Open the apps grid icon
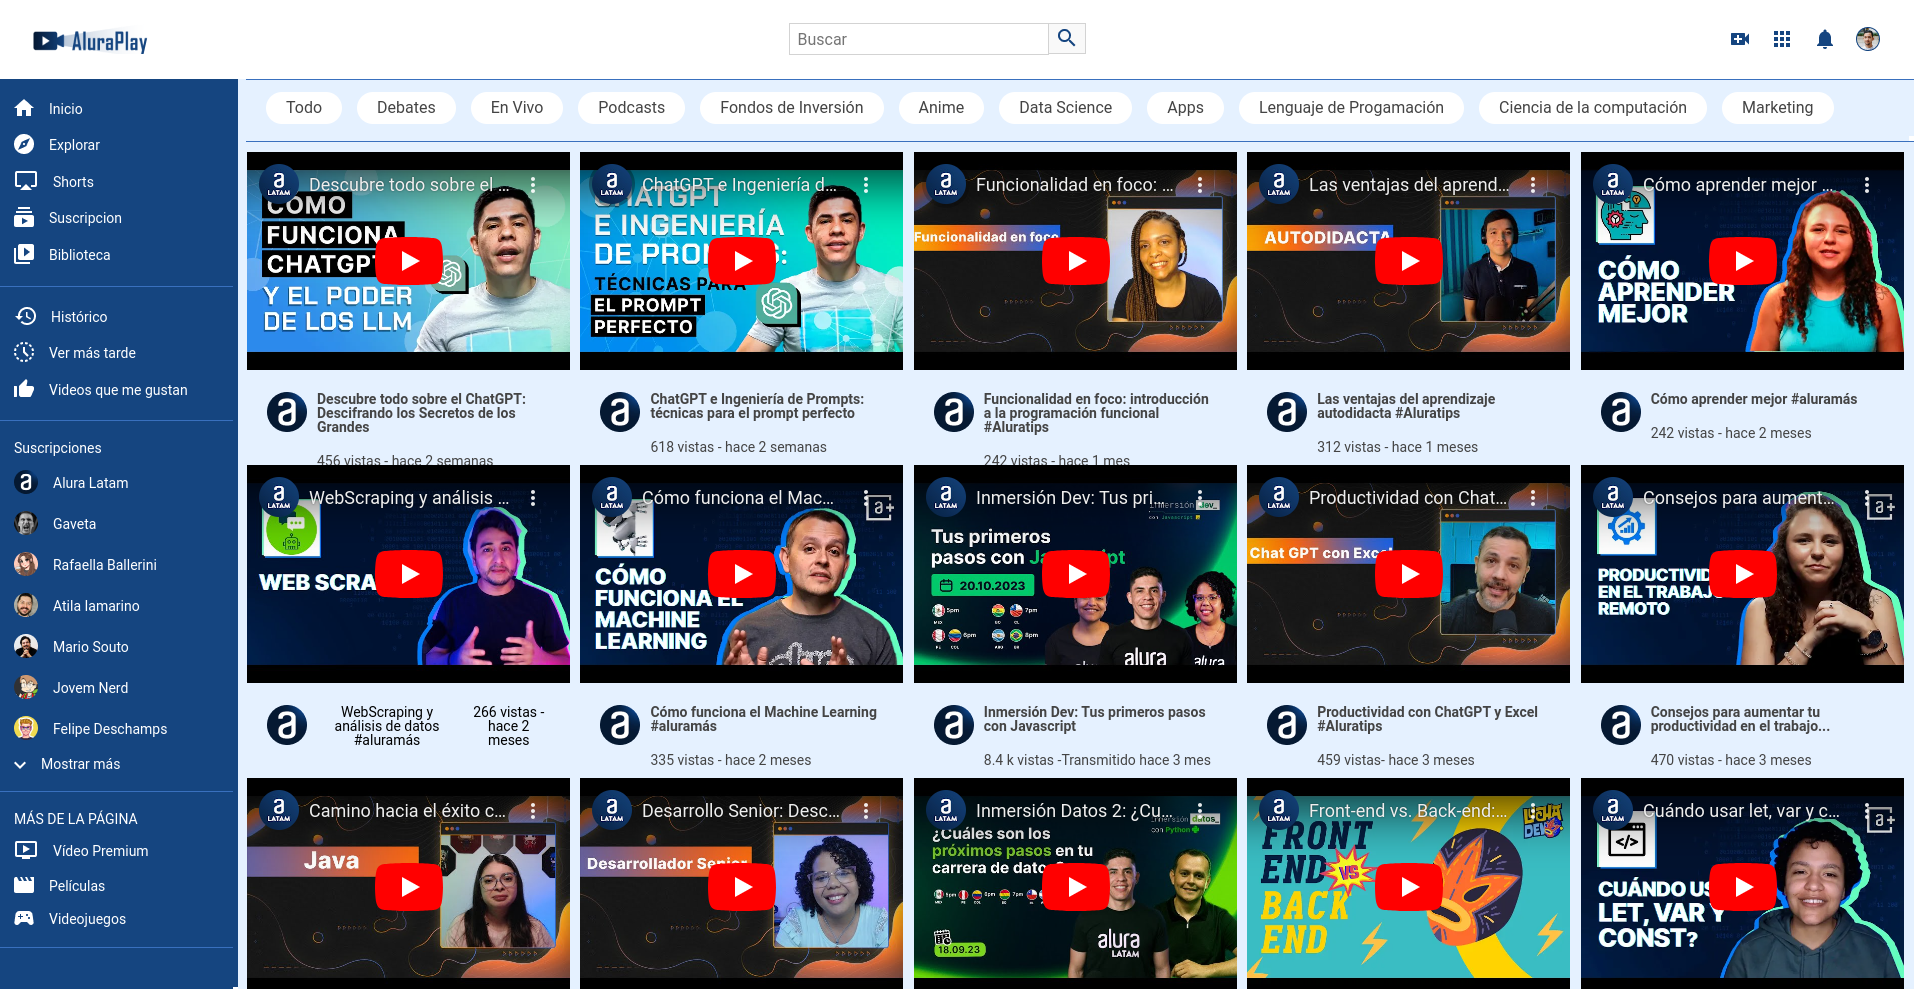1914x989 pixels. (1782, 39)
